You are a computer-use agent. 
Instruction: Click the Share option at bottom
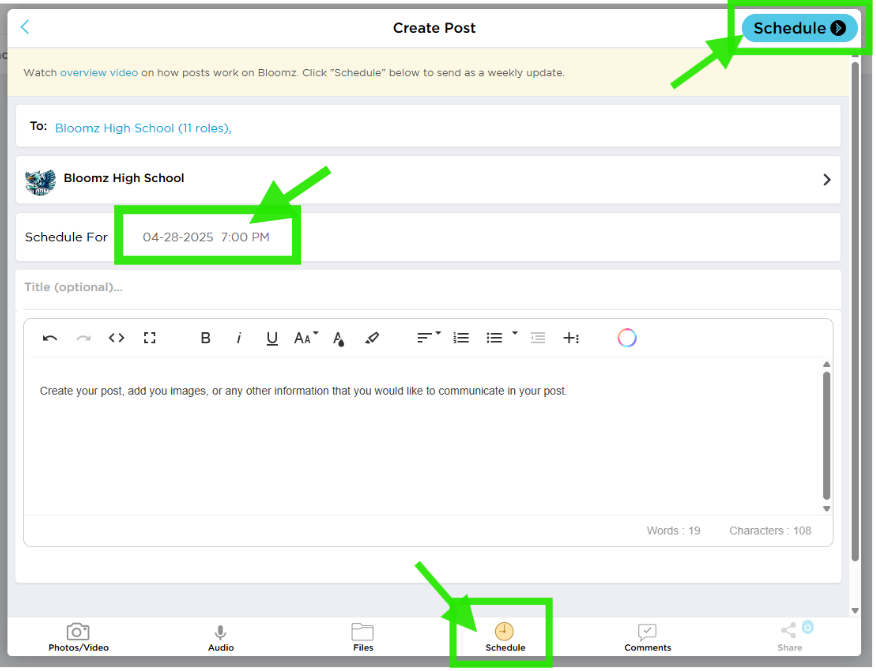(789, 638)
